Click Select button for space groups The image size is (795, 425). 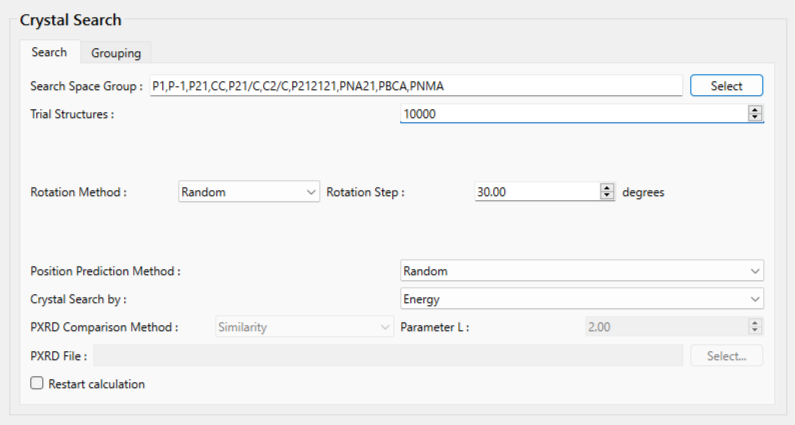pos(726,86)
